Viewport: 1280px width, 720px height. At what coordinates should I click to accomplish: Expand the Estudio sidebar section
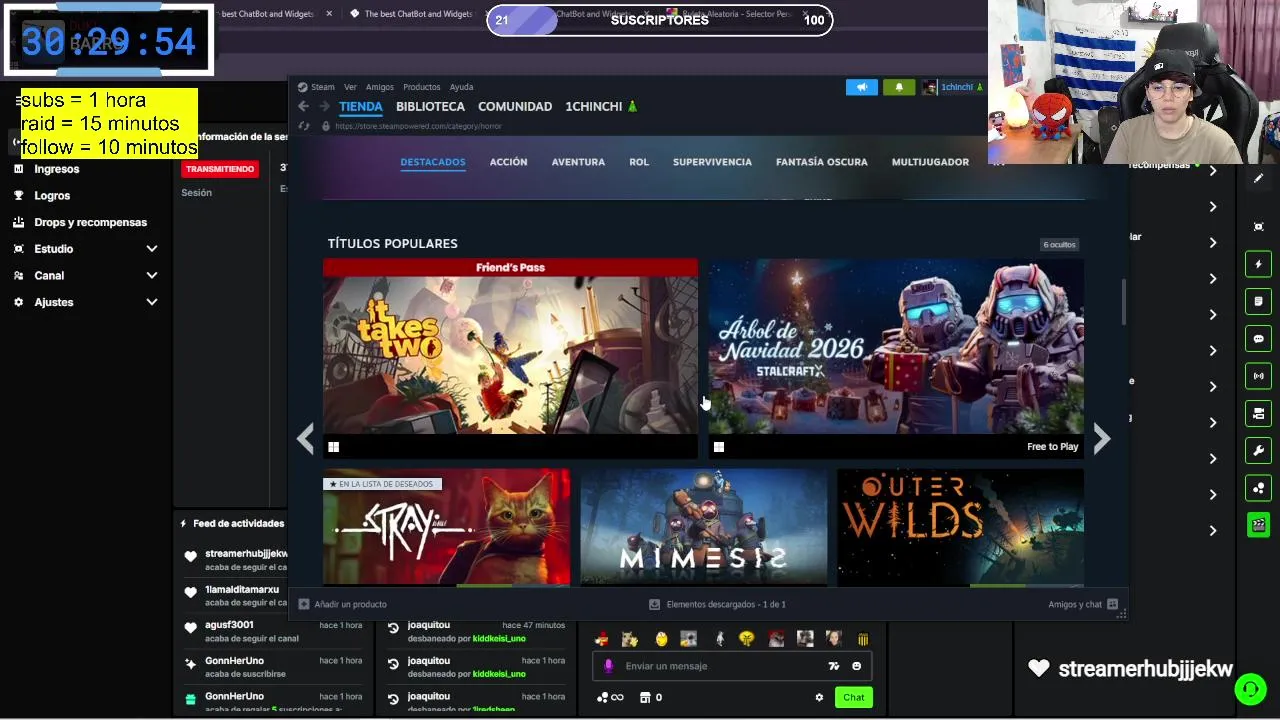85,249
